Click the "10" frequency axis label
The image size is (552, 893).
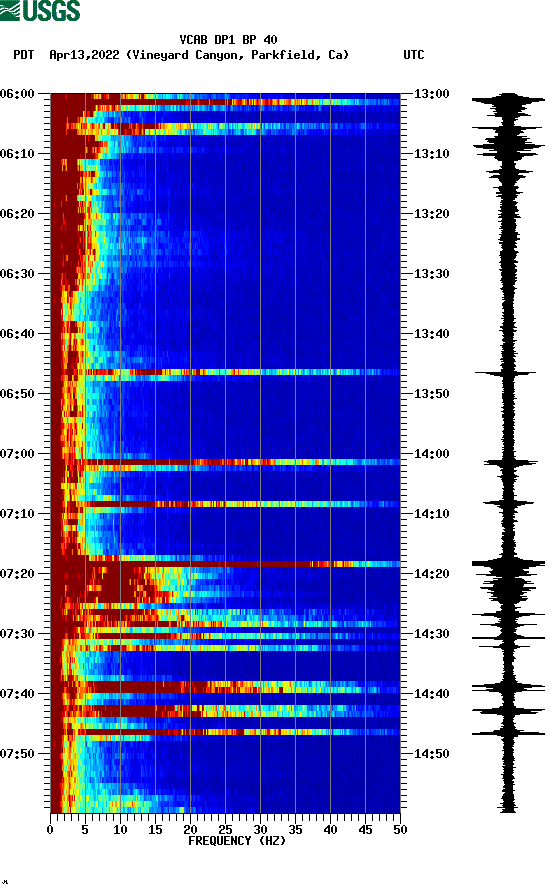120,830
